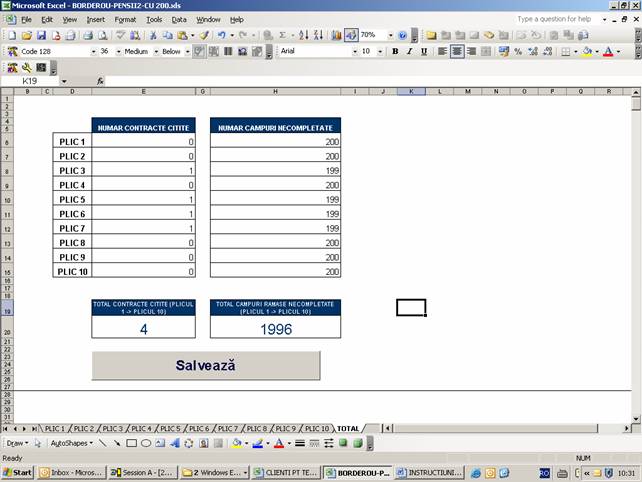The width and height of the screenshot is (642, 482).
Task: Toggle Italic formatting
Action: [x=409, y=51]
